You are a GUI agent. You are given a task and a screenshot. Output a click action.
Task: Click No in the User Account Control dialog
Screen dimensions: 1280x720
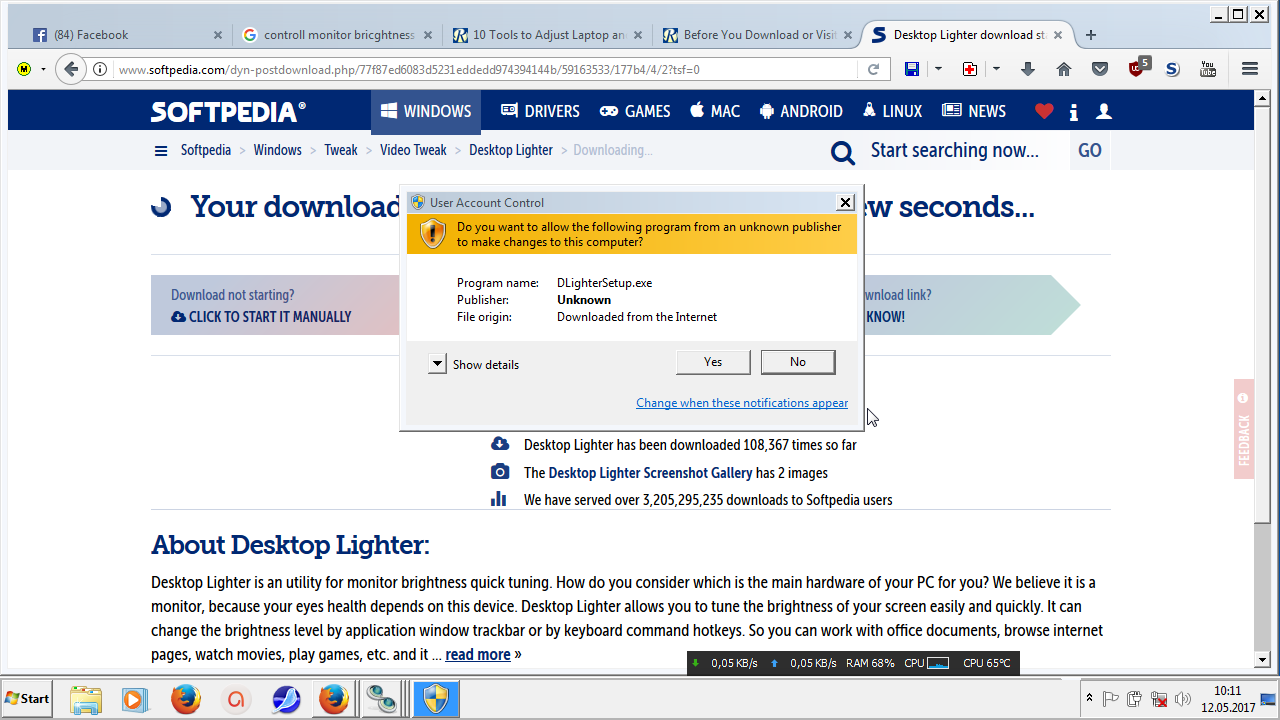[798, 362]
